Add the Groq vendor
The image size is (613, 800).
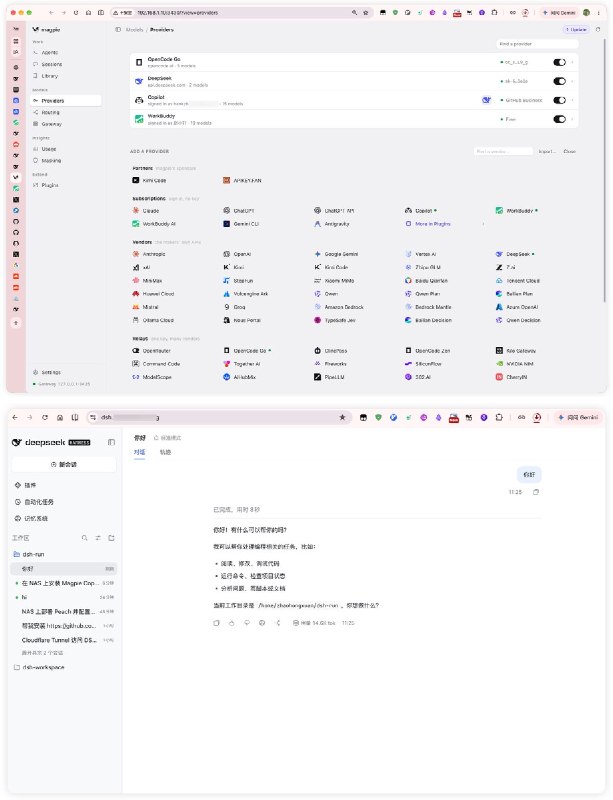pos(235,307)
